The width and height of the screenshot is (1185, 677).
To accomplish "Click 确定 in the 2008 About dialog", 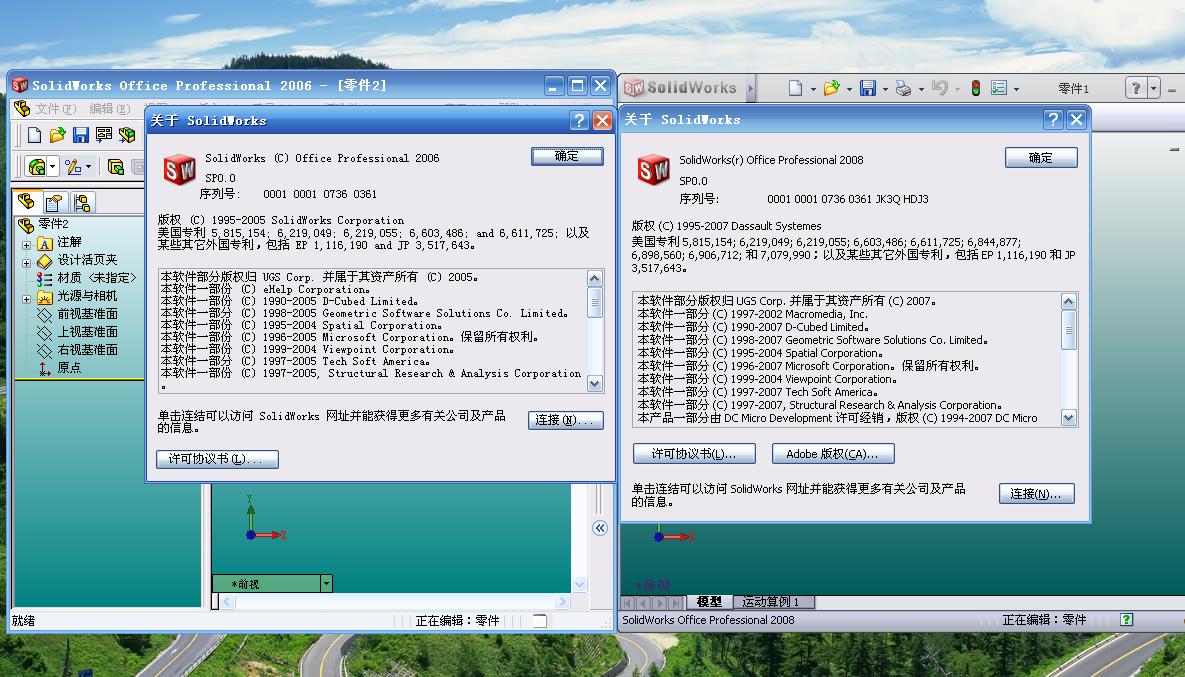I will pyautogui.click(x=1041, y=158).
